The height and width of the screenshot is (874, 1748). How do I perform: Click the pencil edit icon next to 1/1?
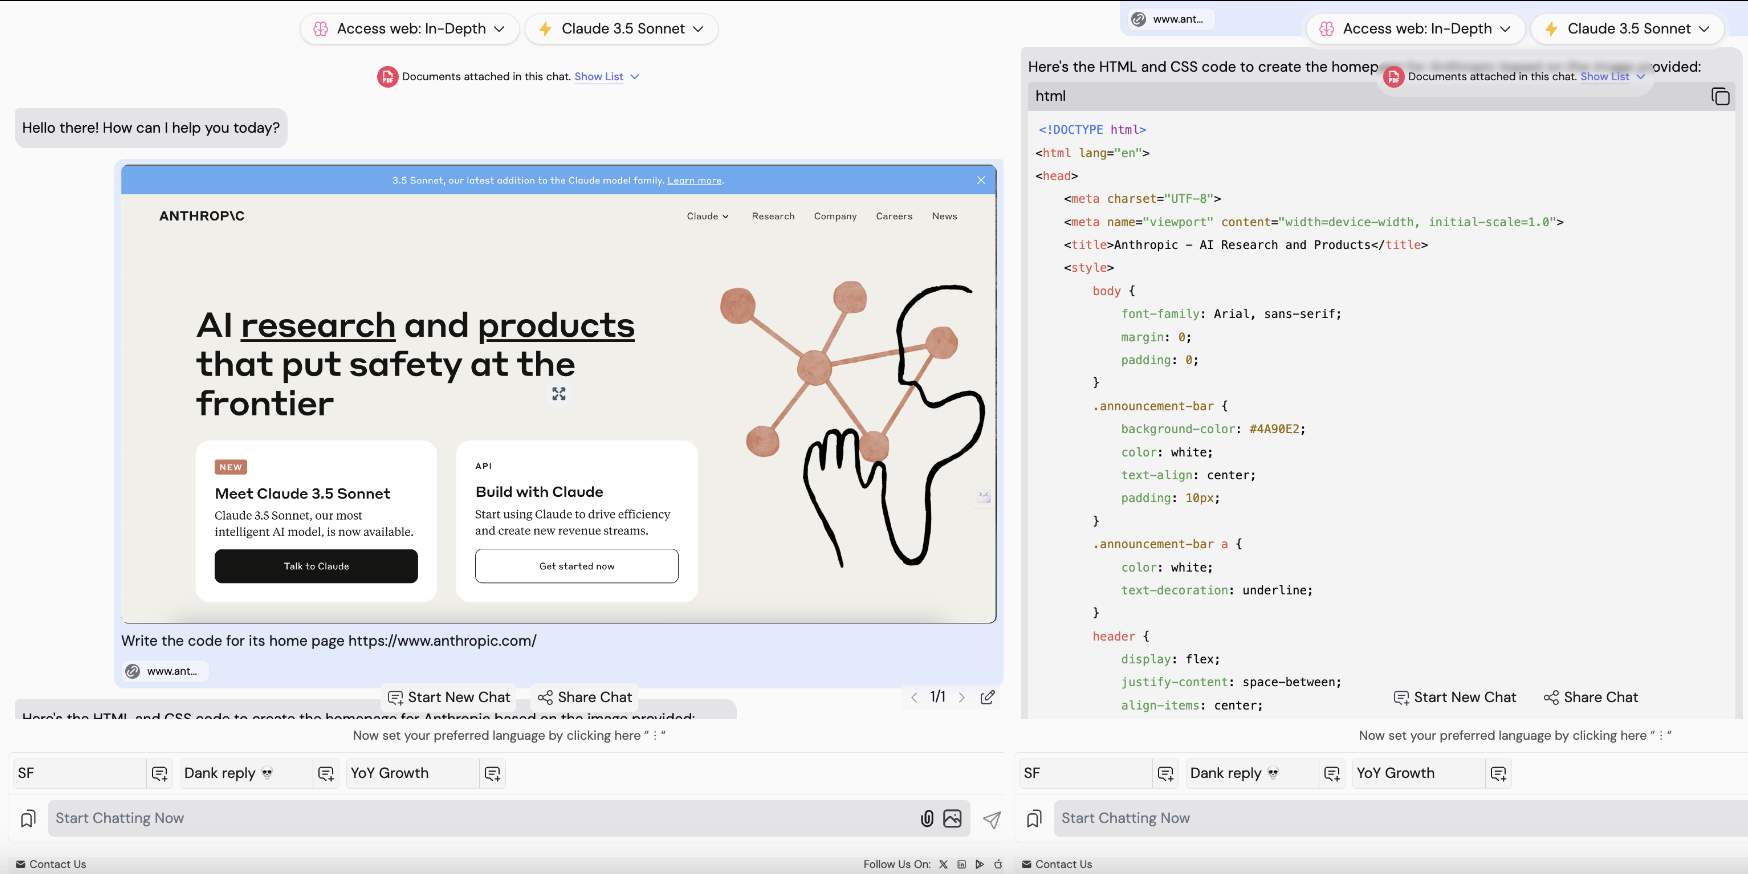click(987, 697)
